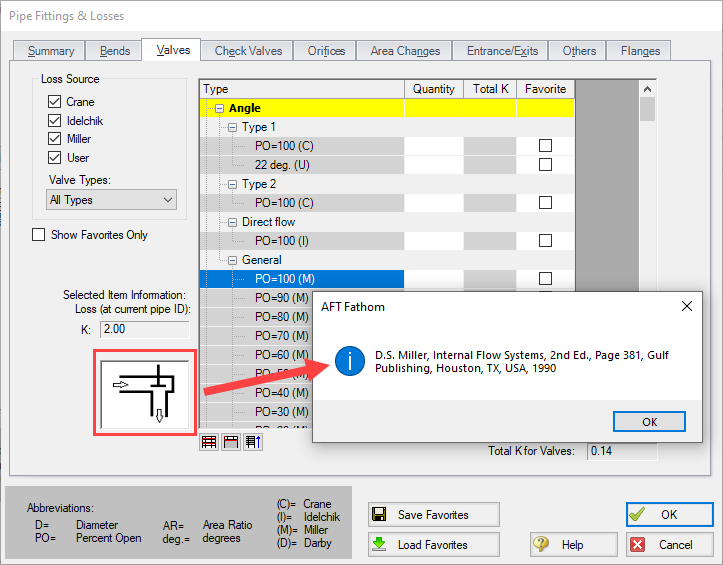This screenshot has height=565, width=723.
Task: Click the Total K for Valves field
Action: pos(622,451)
